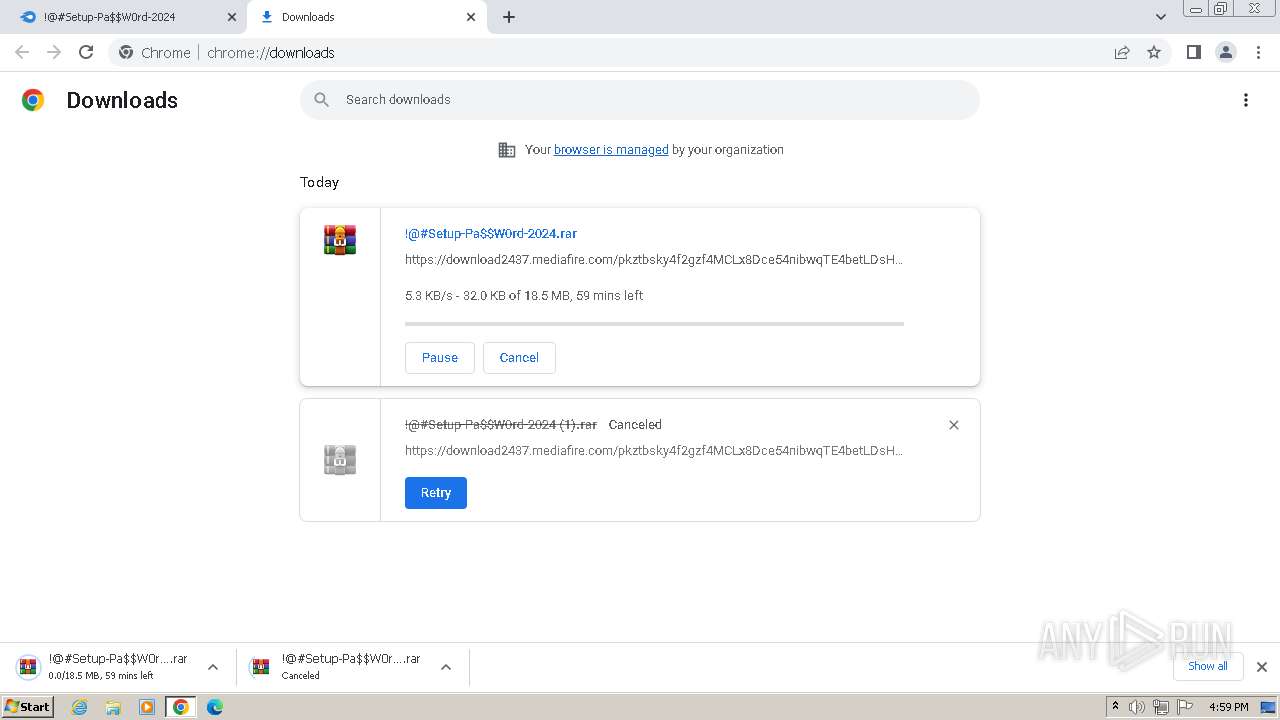Open Chrome's three-dot main menu
Viewport: 1280px width, 720px height.
tap(1258, 52)
